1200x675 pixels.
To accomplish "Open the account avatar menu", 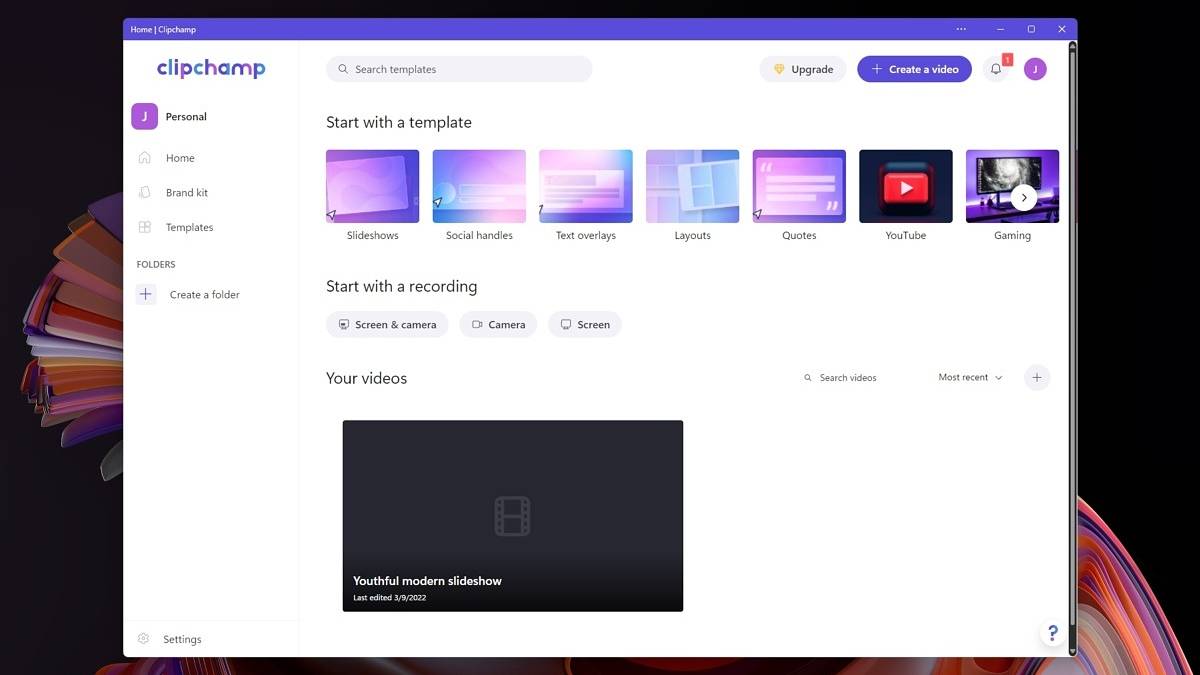I will [1035, 69].
